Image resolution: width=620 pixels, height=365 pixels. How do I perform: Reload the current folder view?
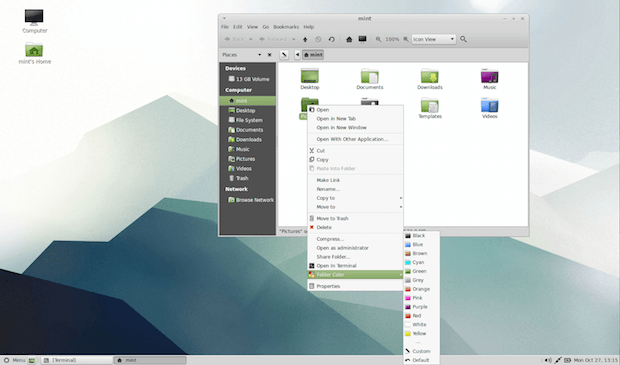pyautogui.click(x=331, y=39)
